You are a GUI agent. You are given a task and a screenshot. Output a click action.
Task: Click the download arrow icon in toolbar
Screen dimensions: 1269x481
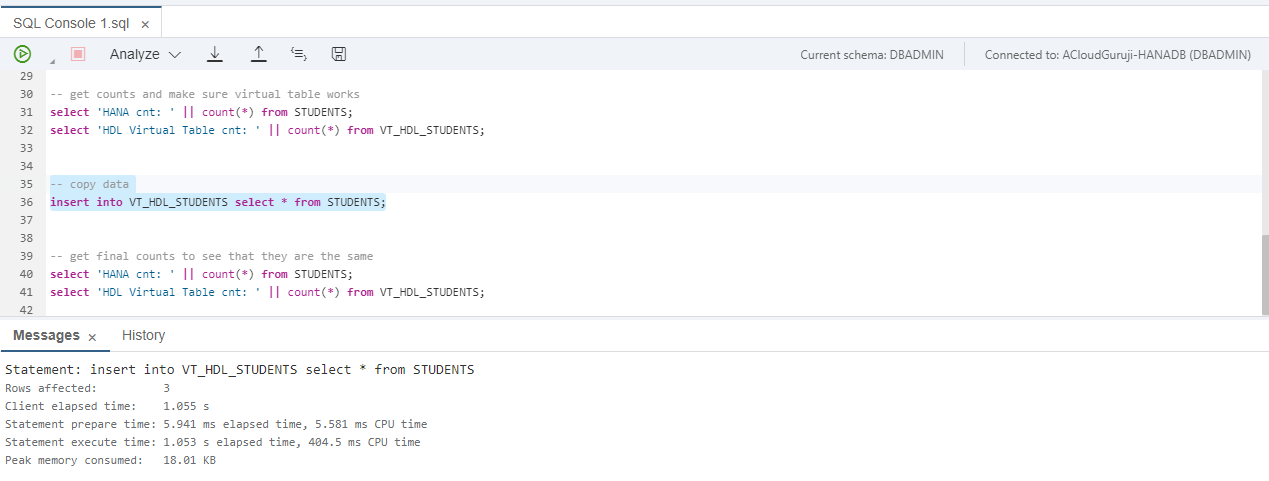coord(214,54)
